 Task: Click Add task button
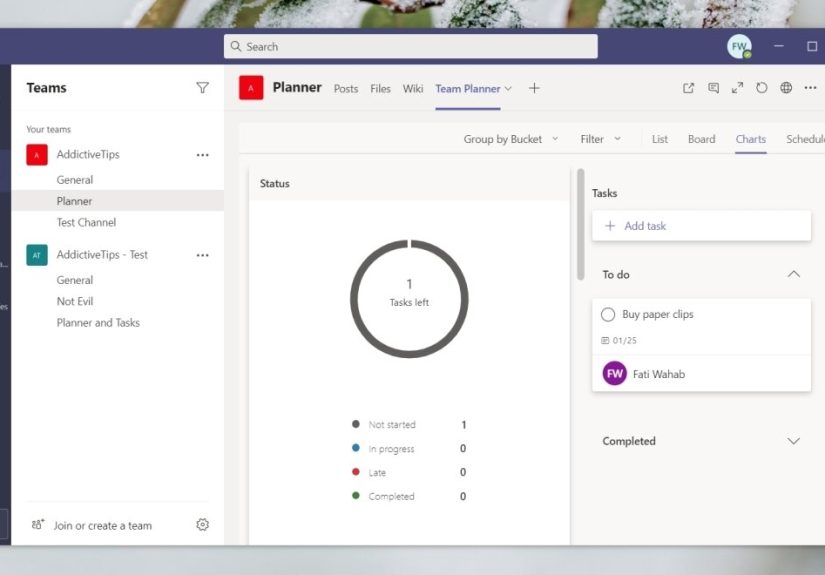click(701, 226)
